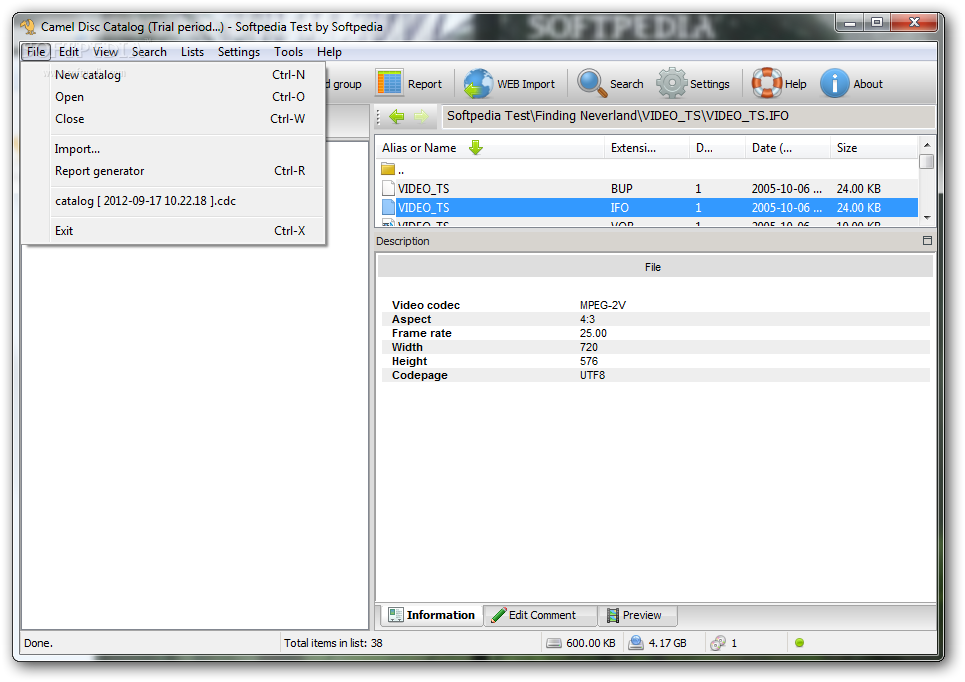Sort by D... column header
This screenshot has height=682, width=965.
coord(718,148)
